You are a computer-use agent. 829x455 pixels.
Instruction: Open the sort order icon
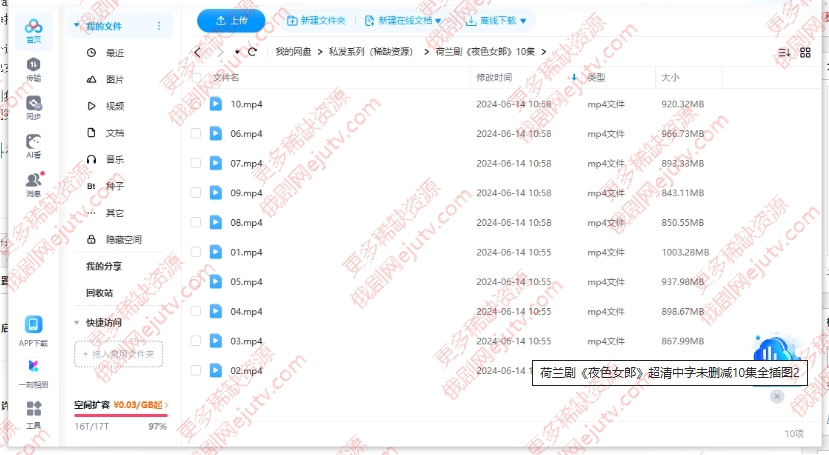pyautogui.click(x=784, y=52)
